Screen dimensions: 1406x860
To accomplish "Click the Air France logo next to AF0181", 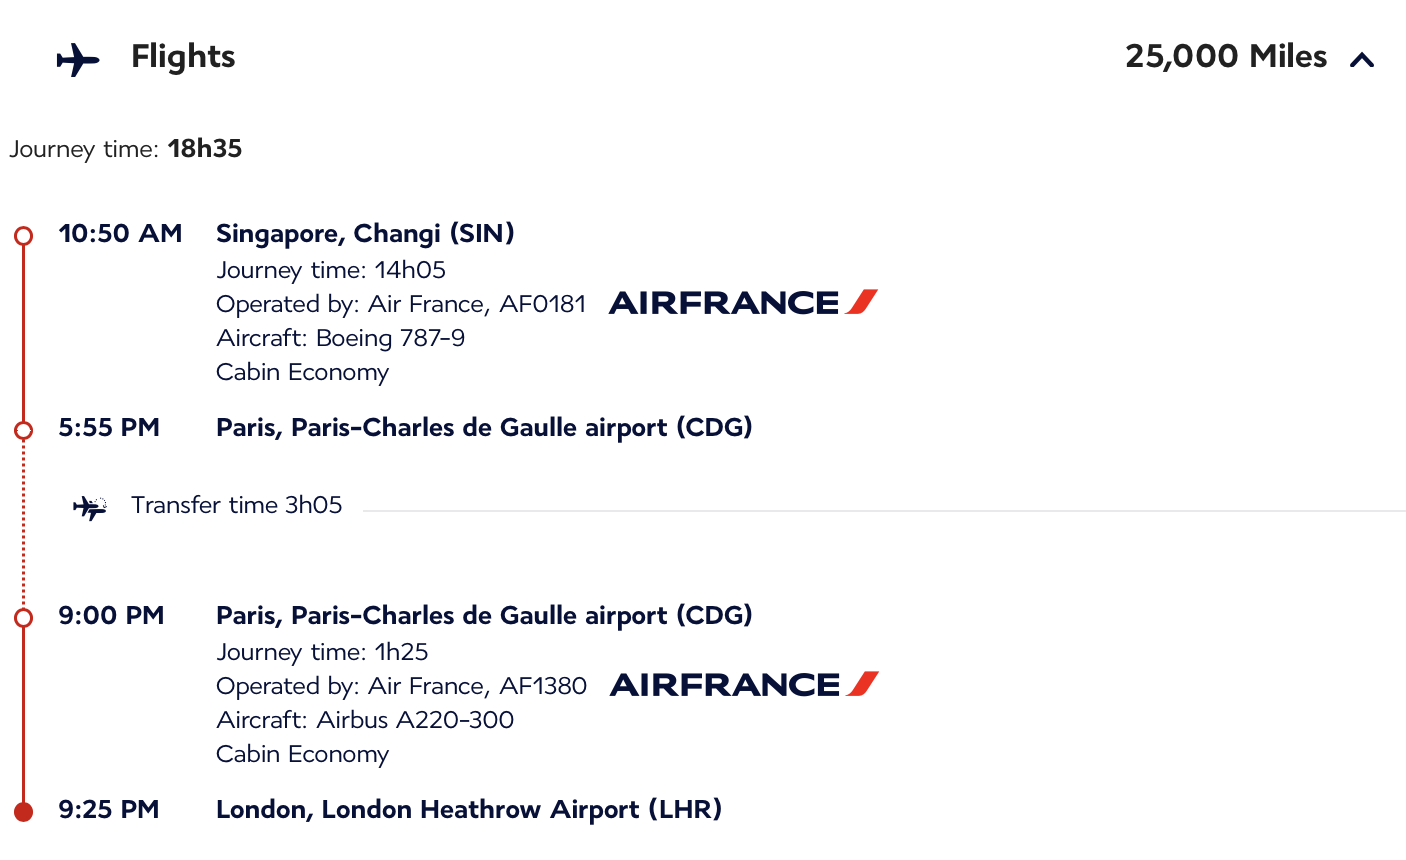I will coord(743,302).
